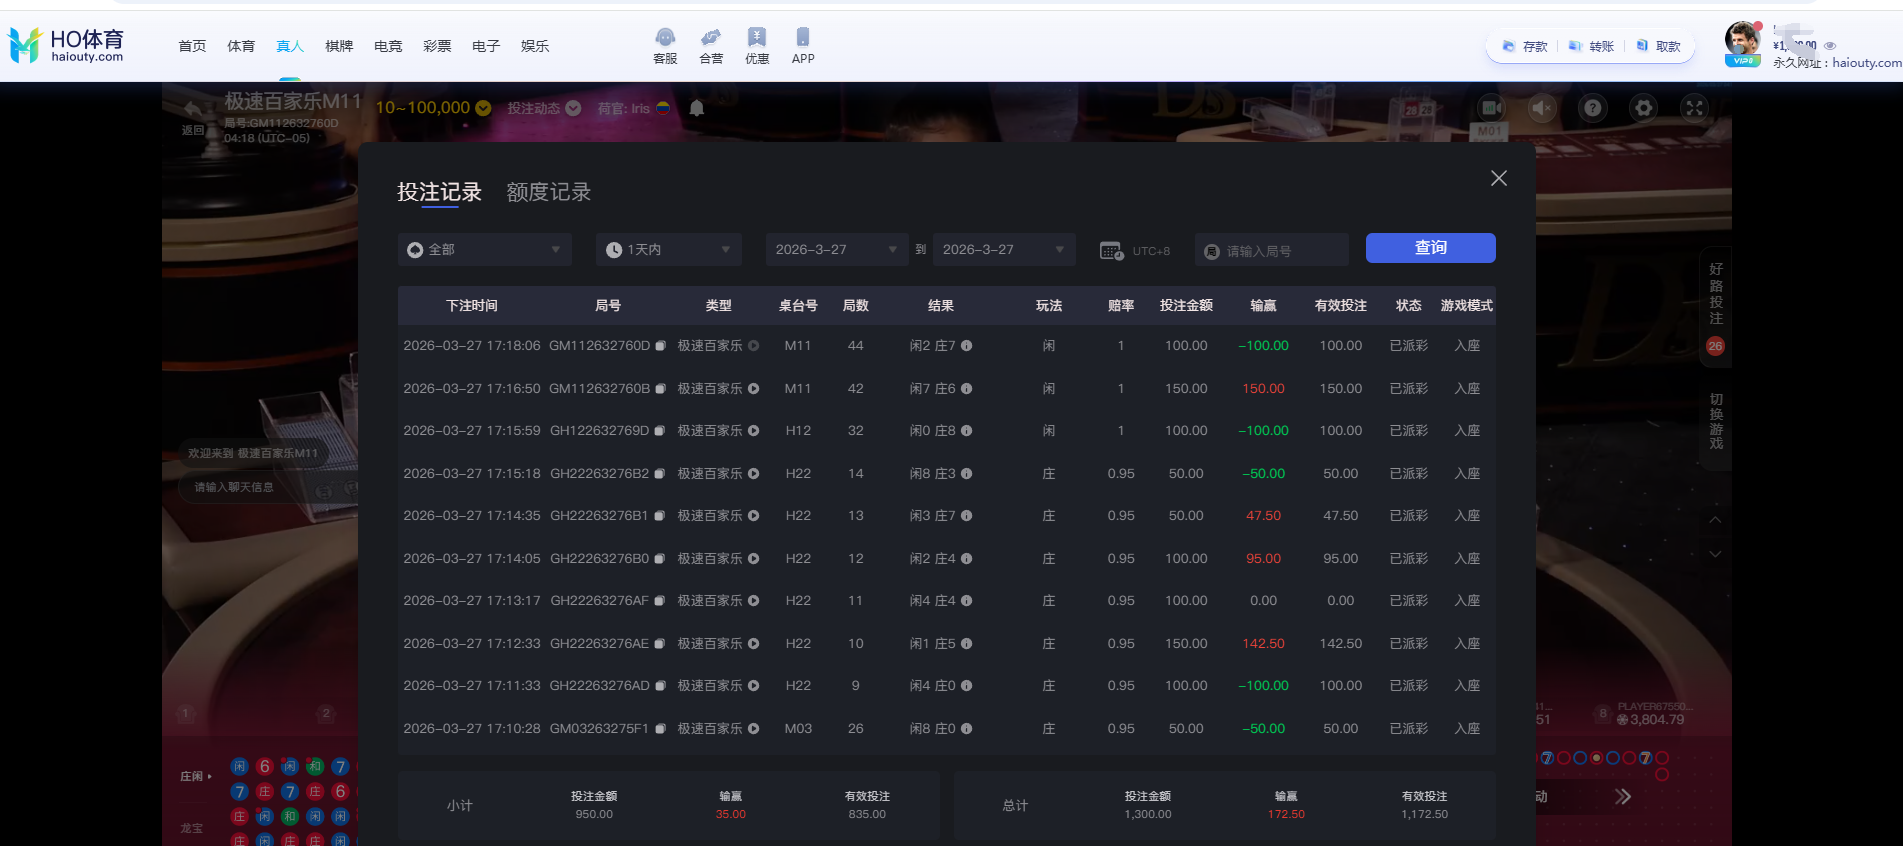The image size is (1903, 846).
Task: Open the start date 2026-3-27 dropdown
Action: tap(836, 250)
